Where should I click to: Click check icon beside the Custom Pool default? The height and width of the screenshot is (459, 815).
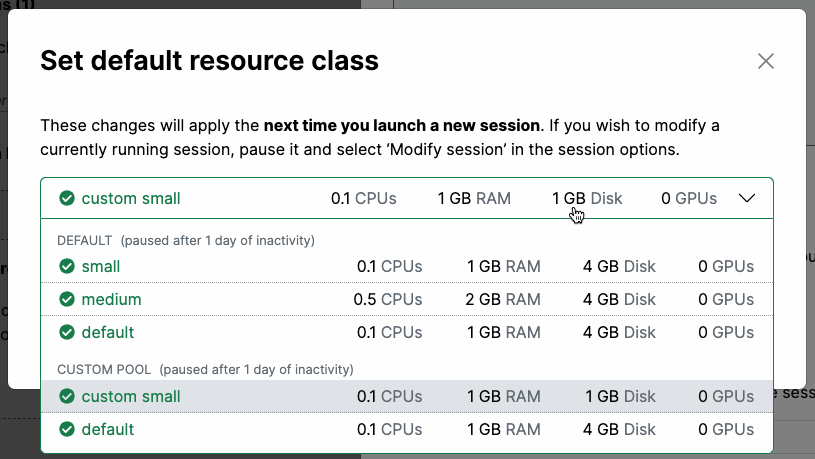click(67, 429)
